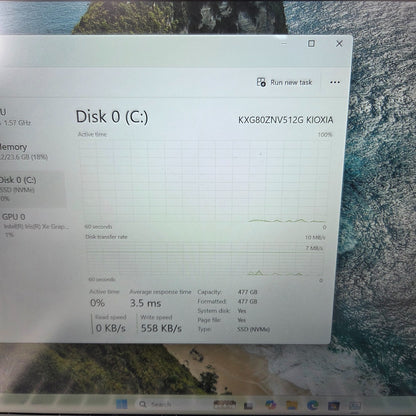Click the KXG80ZNV512G KIOXIA model name

285,120
